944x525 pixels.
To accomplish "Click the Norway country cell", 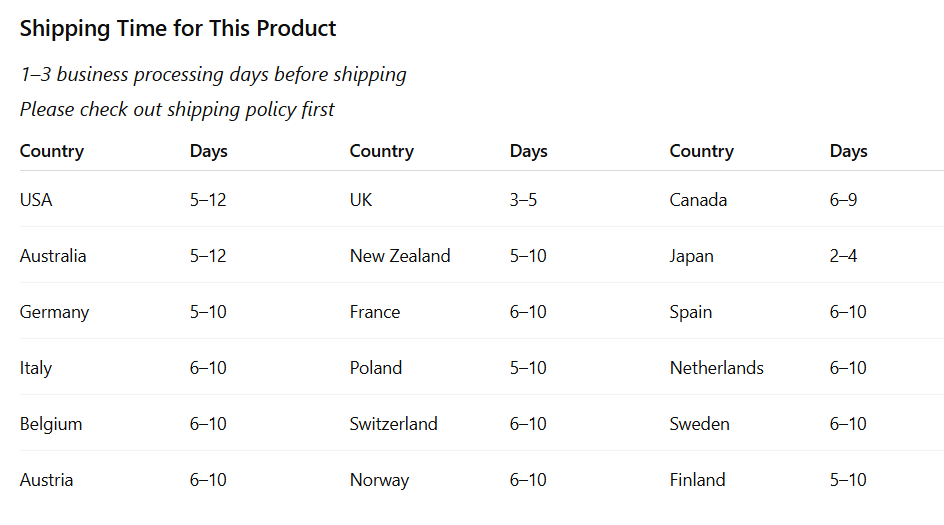I will tap(379, 480).
